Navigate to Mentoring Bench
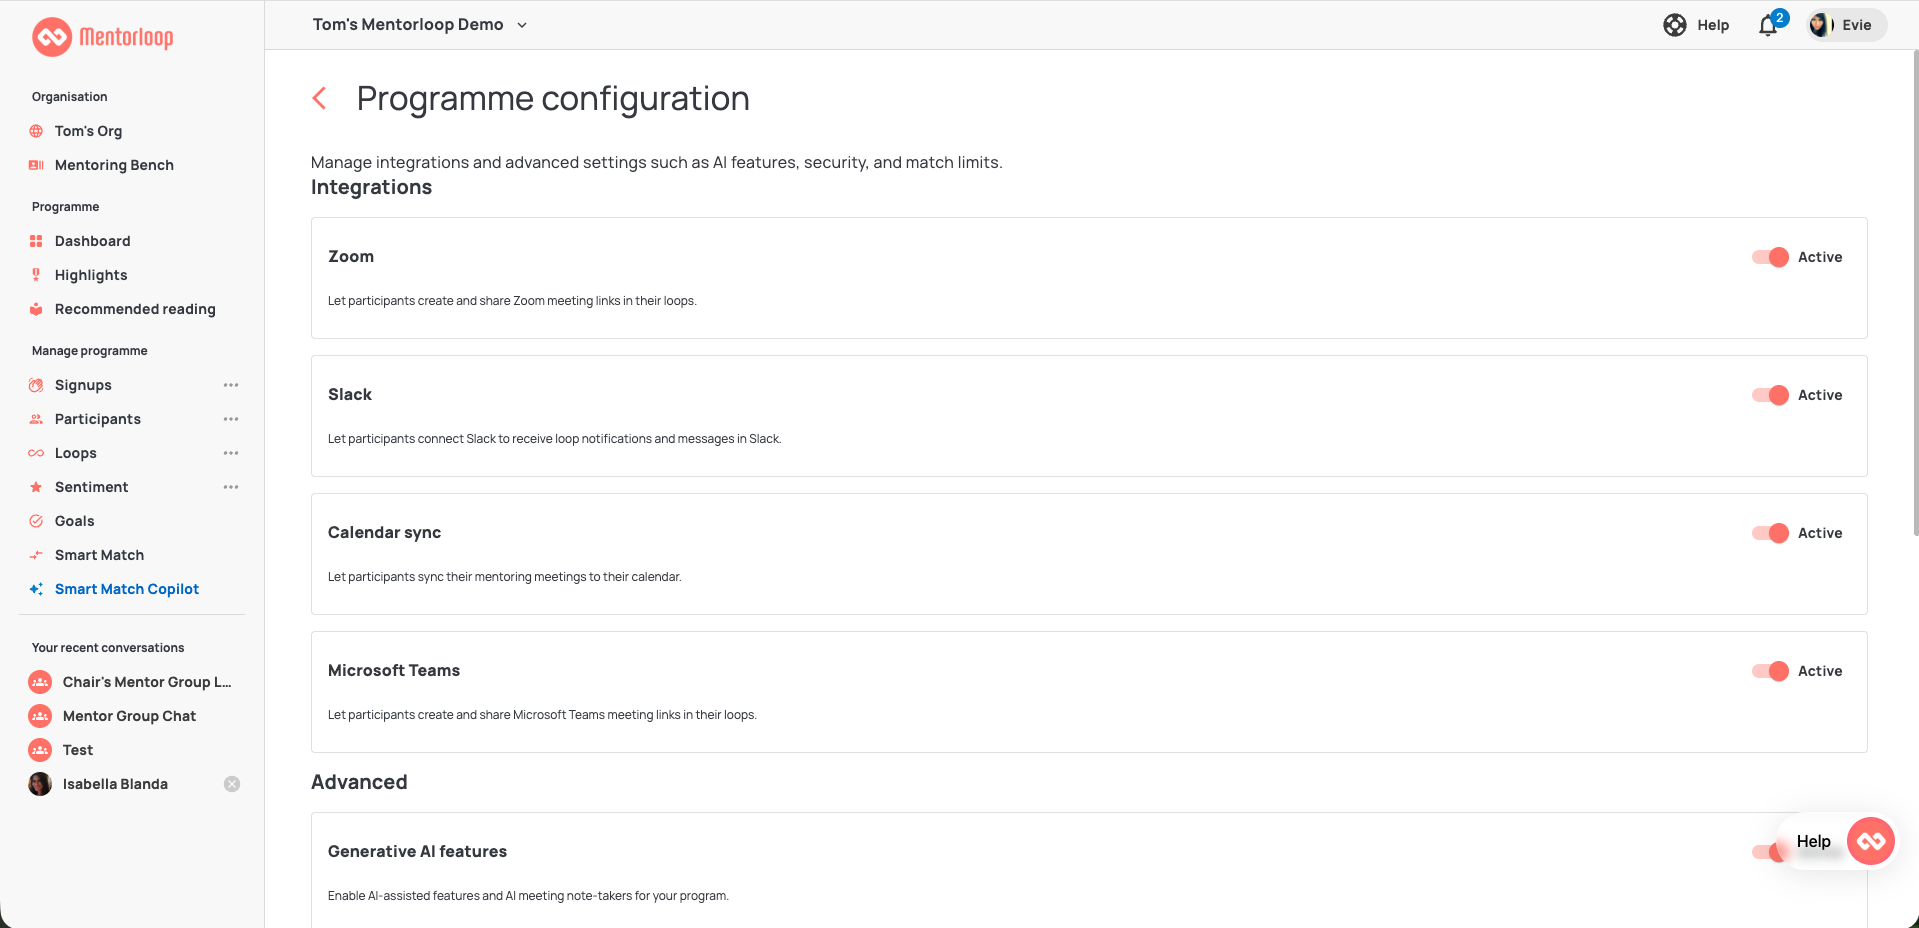 [x=114, y=165]
